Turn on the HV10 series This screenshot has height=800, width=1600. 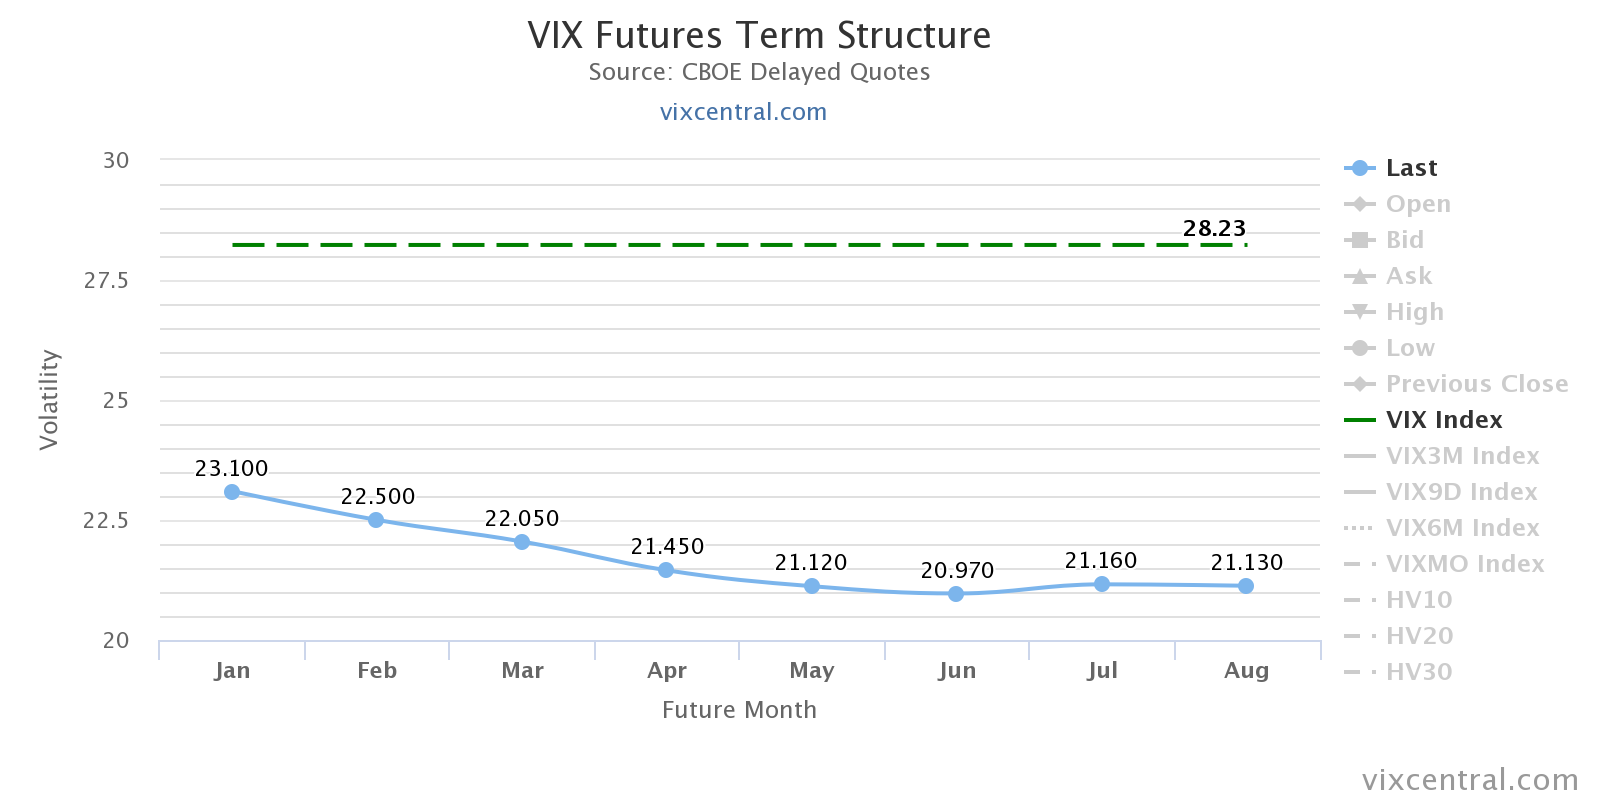click(x=1418, y=600)
